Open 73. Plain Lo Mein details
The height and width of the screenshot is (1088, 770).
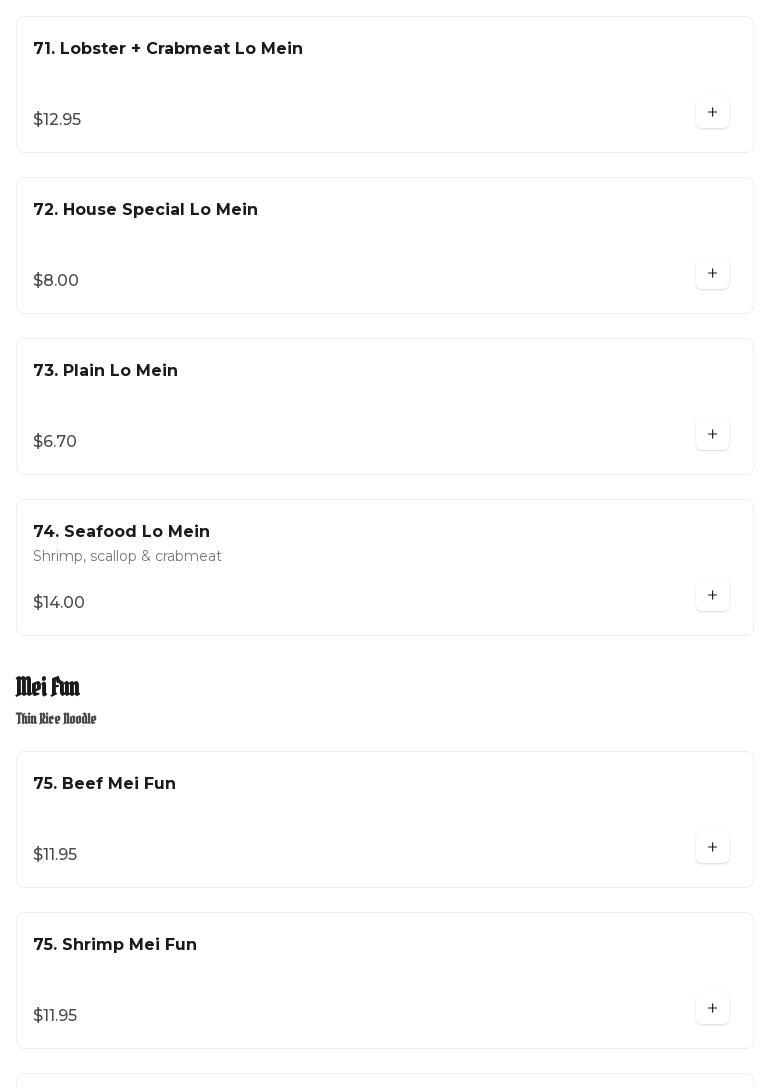coord(106,371)
